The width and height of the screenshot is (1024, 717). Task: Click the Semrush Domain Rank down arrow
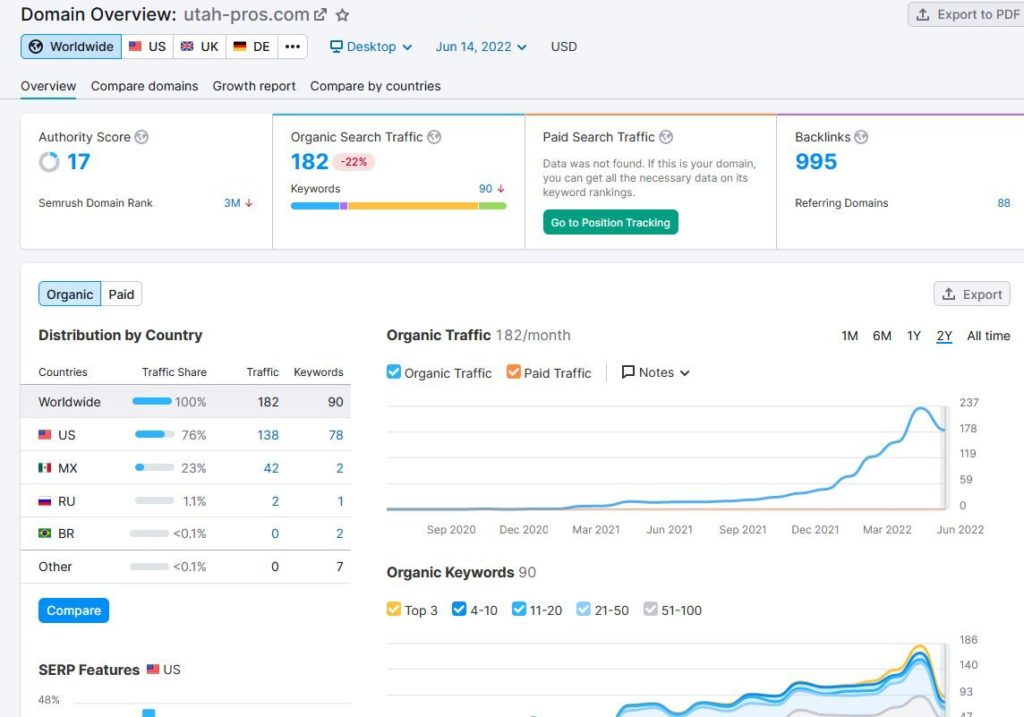249,203
